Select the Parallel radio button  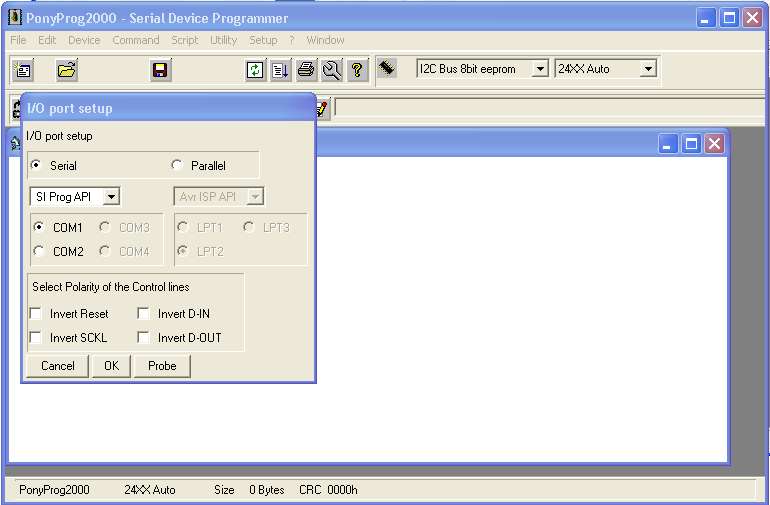click(x=178, y=166)
